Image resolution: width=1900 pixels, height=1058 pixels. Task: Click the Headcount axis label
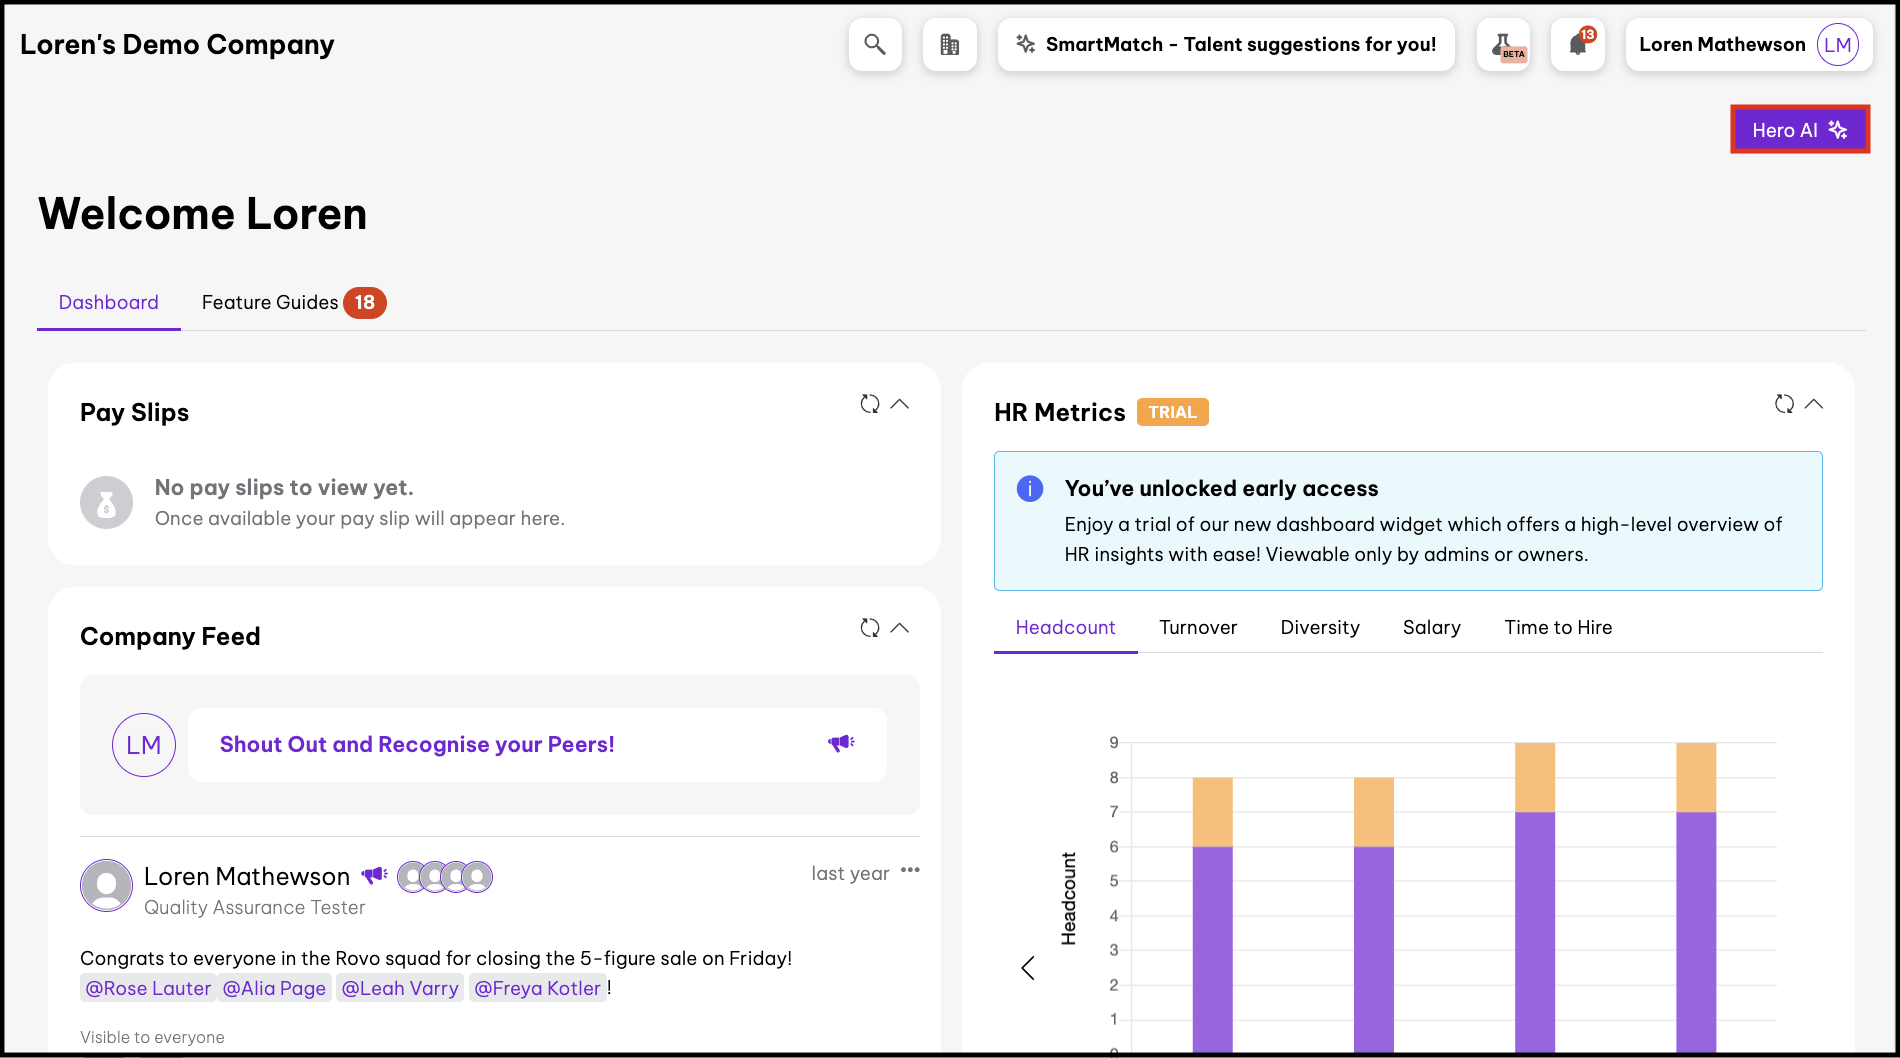(1069, 899)
